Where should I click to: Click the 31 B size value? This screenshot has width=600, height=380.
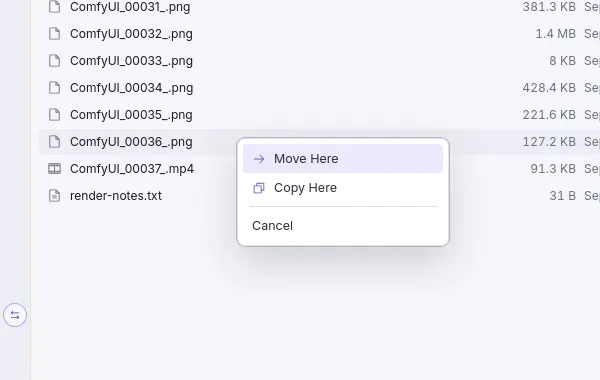562,196
